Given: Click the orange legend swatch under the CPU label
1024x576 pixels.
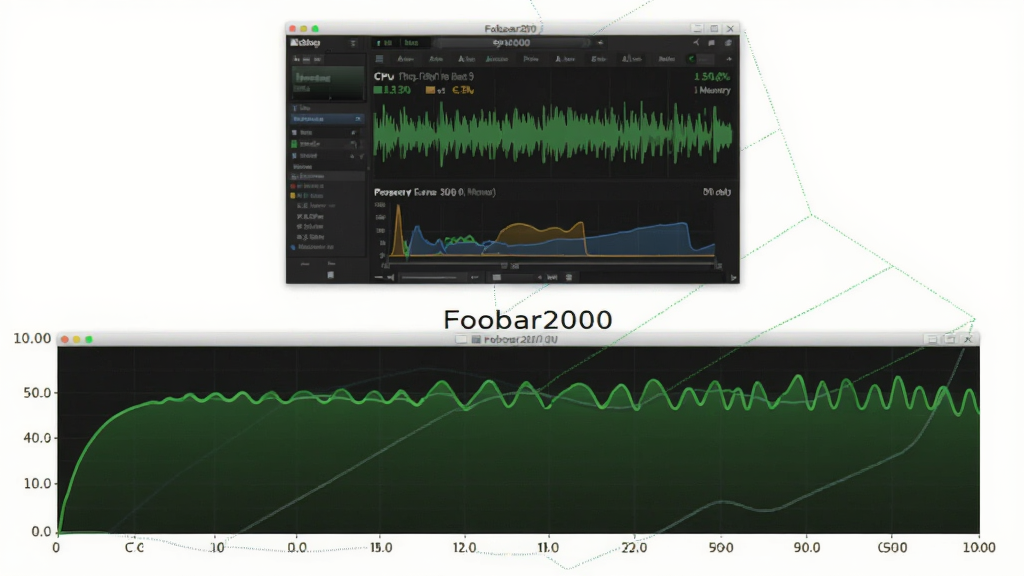Looking at the screenshot, I should pyautogui.click(x=430, y=90).
